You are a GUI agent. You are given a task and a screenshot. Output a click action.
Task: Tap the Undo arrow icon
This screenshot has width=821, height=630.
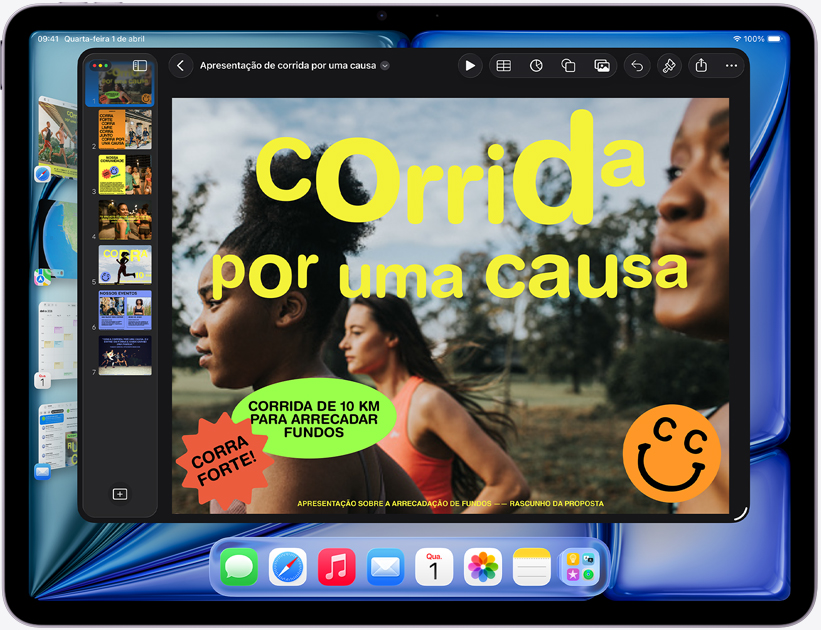[636, 65]
